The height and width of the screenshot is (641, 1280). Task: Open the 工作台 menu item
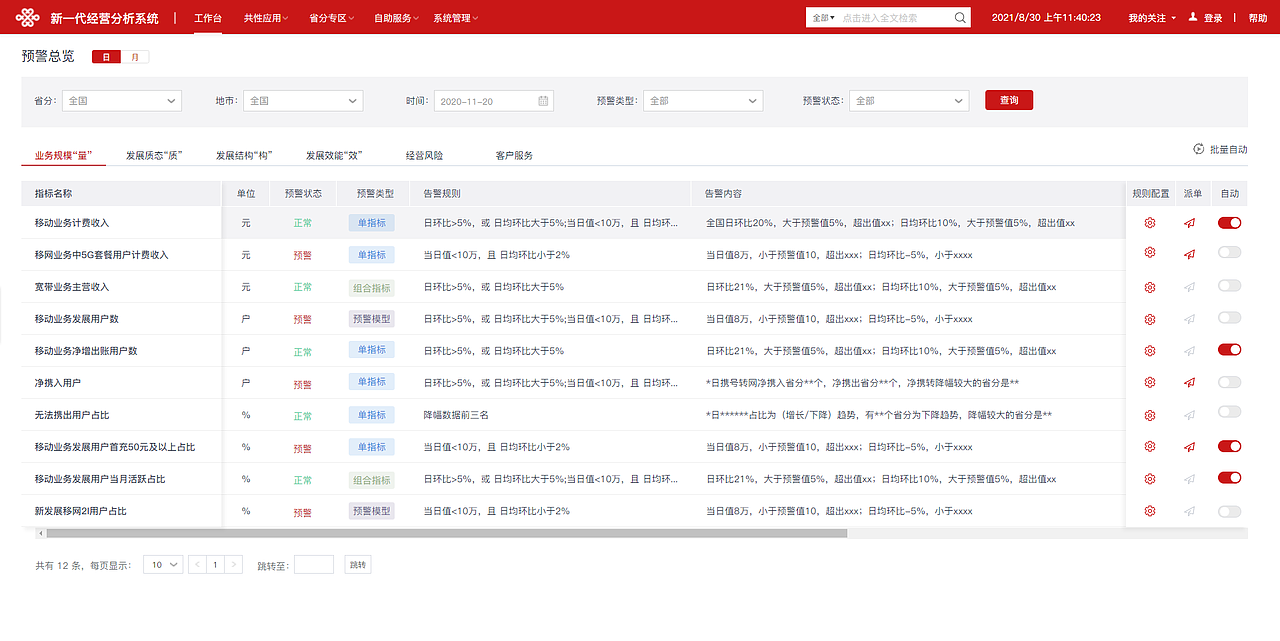tap(207, 18)
